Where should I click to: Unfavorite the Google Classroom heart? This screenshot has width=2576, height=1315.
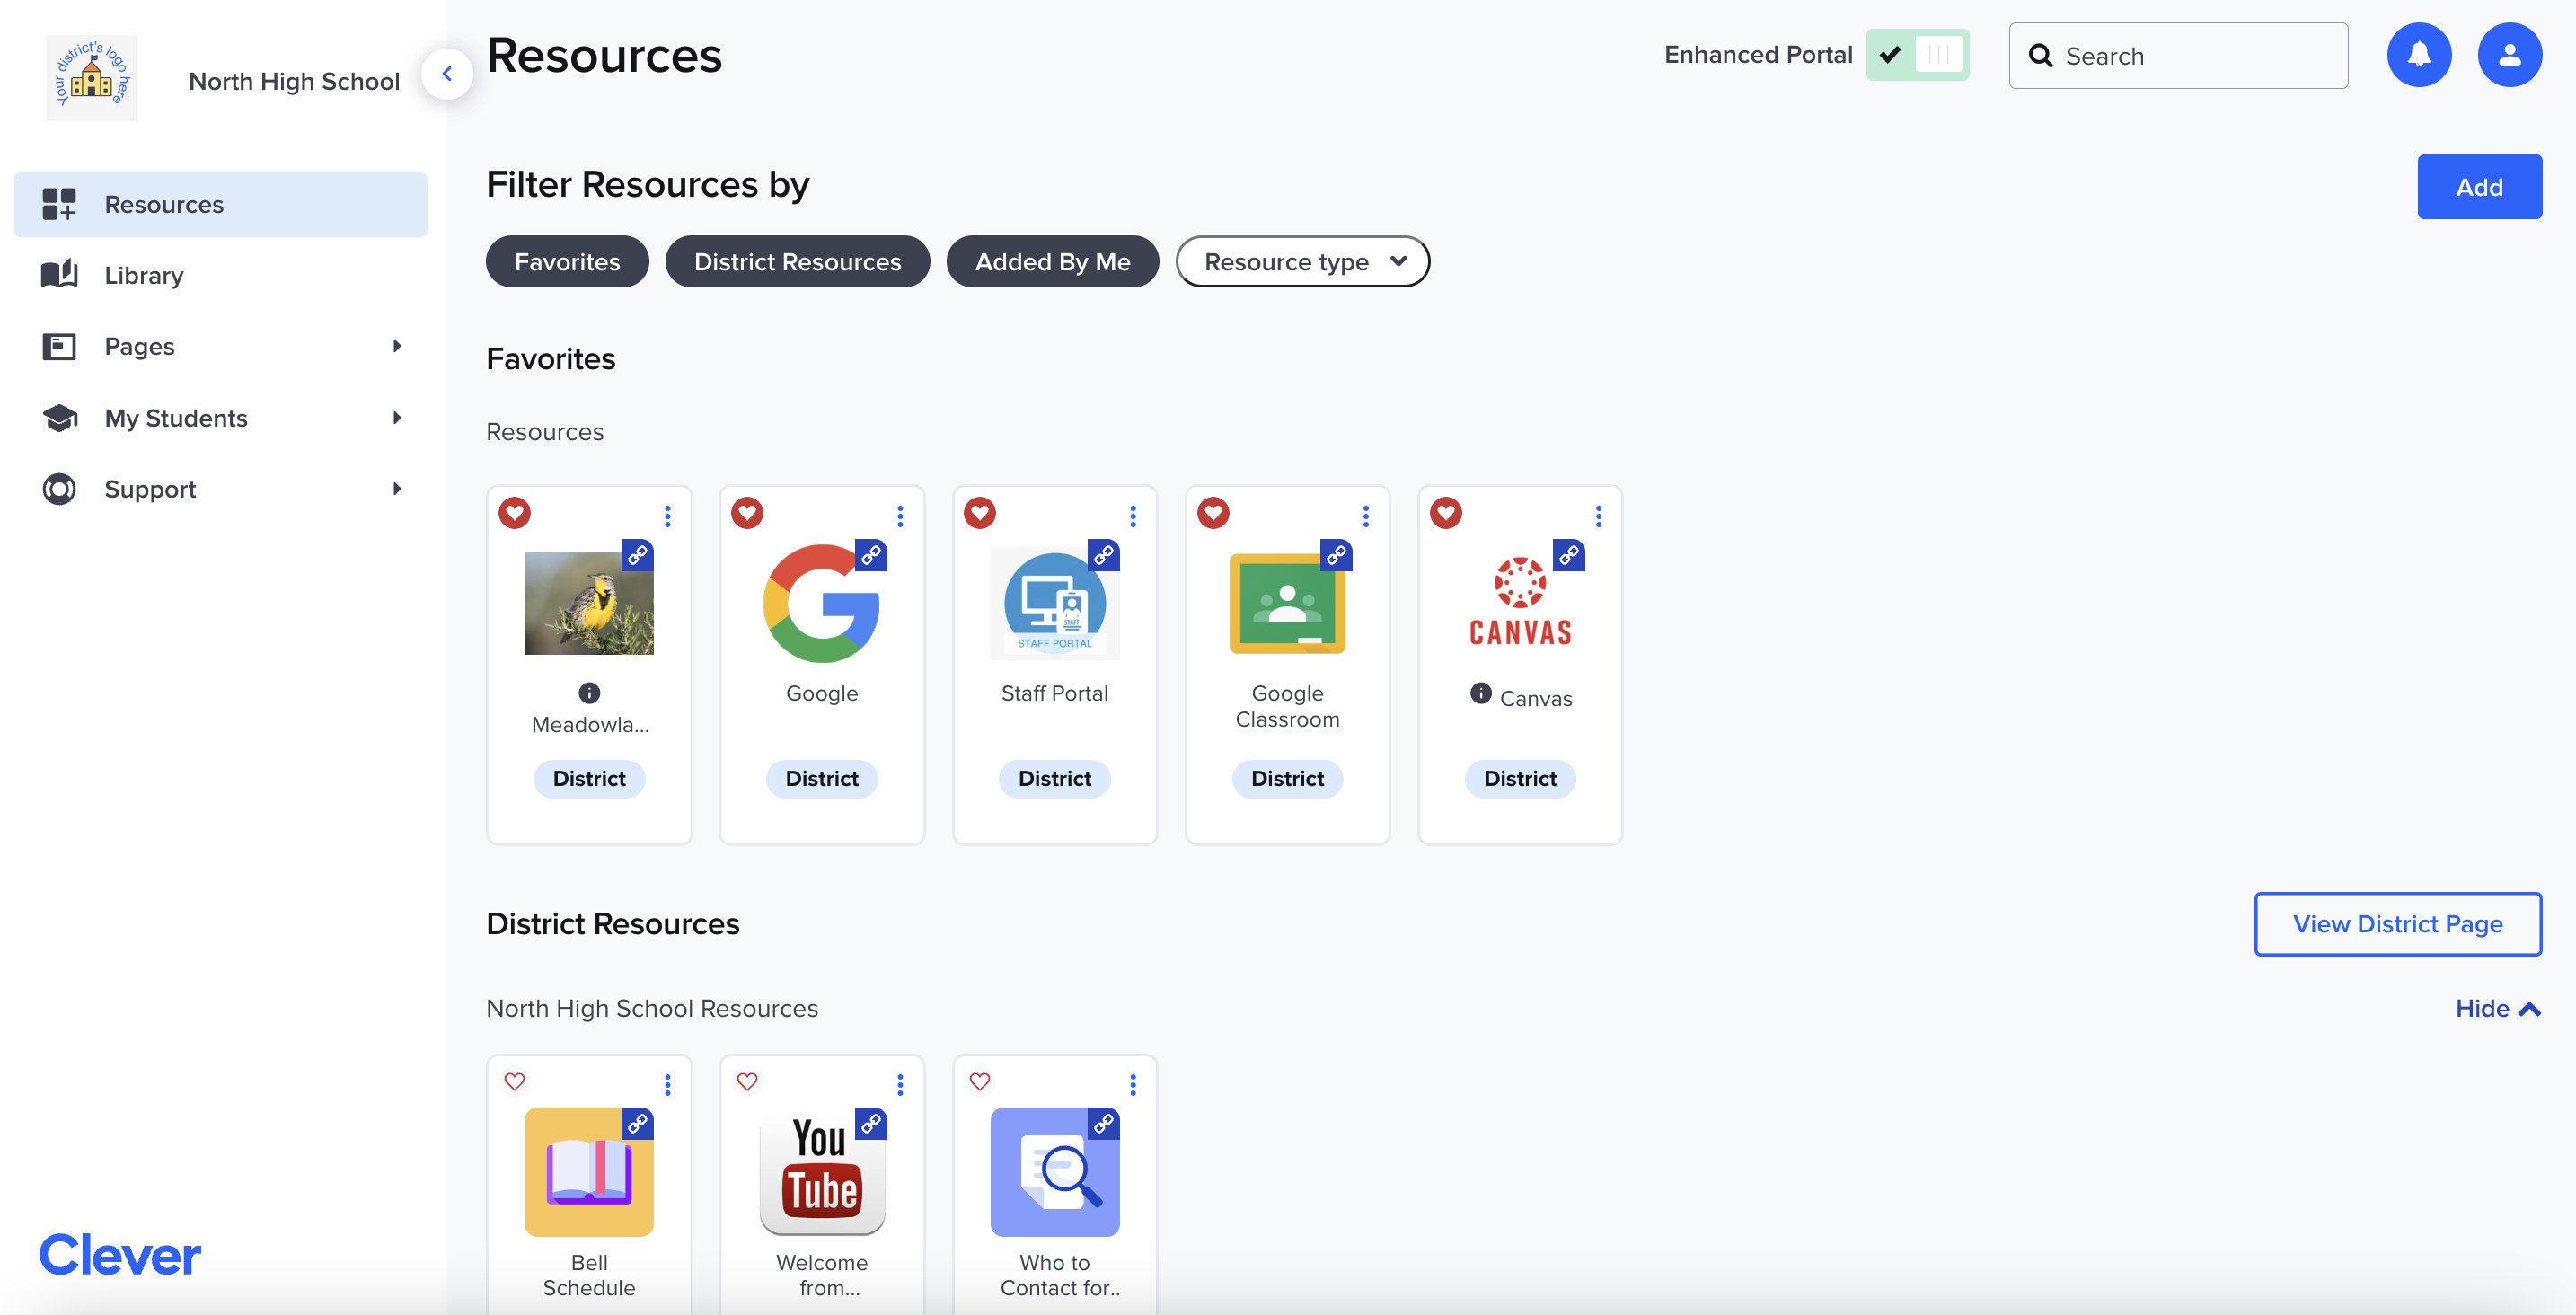tap(1213, 513)
